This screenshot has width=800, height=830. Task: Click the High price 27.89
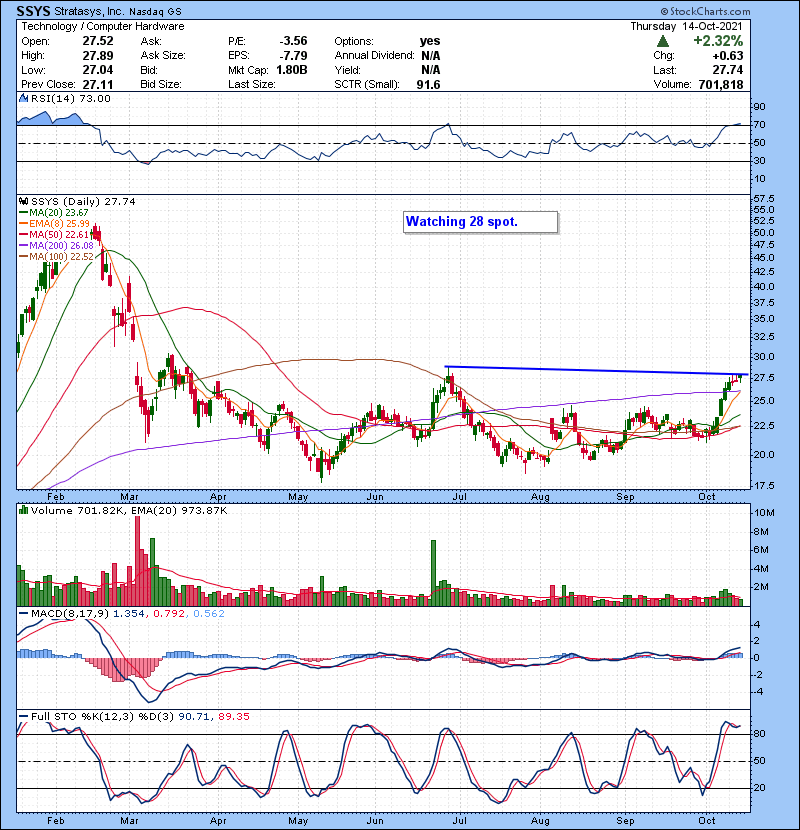pyautogui.click(x=97, y=56)
